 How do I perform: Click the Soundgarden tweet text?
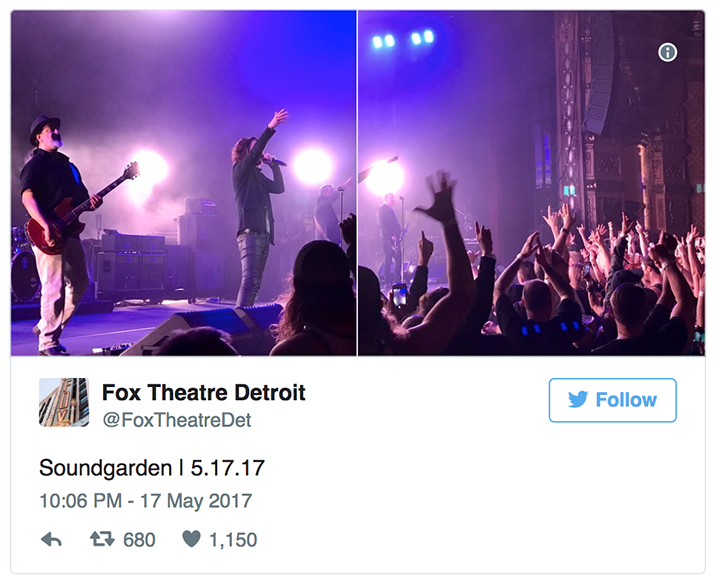pos(152,468)
